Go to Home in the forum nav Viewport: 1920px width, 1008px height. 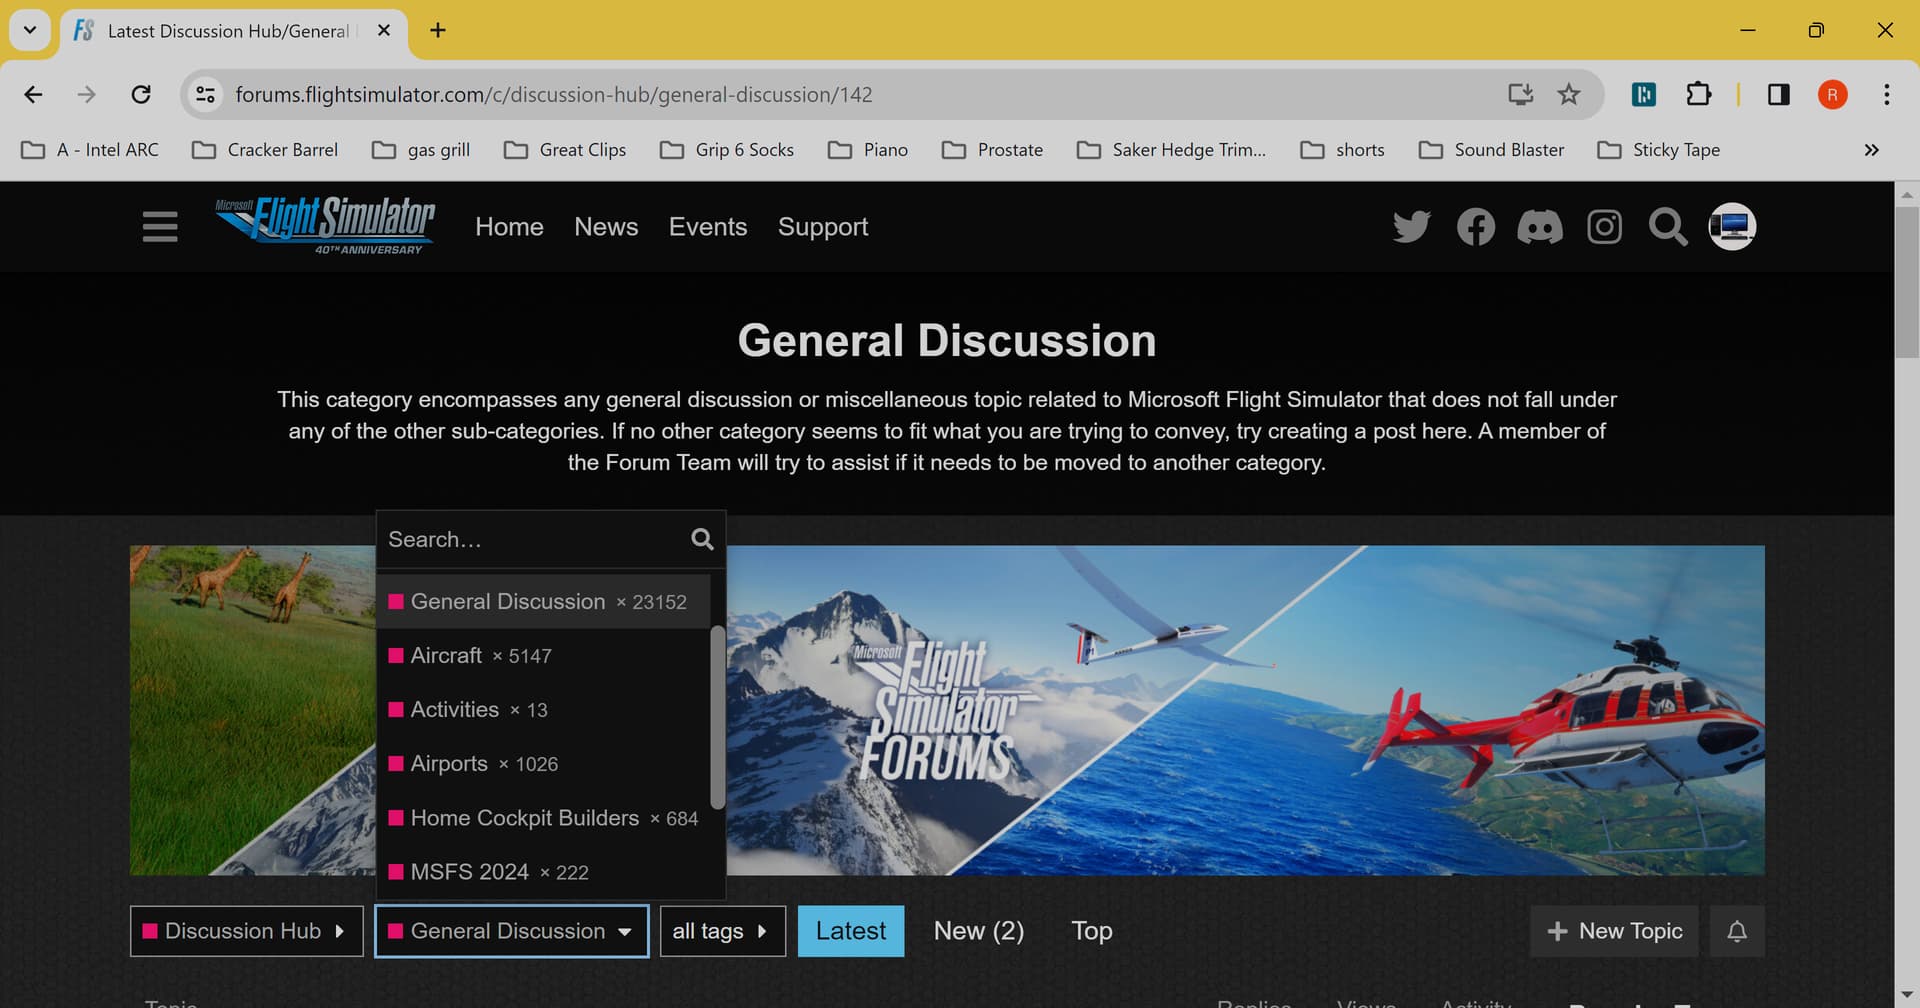click(x=509, y=227)
